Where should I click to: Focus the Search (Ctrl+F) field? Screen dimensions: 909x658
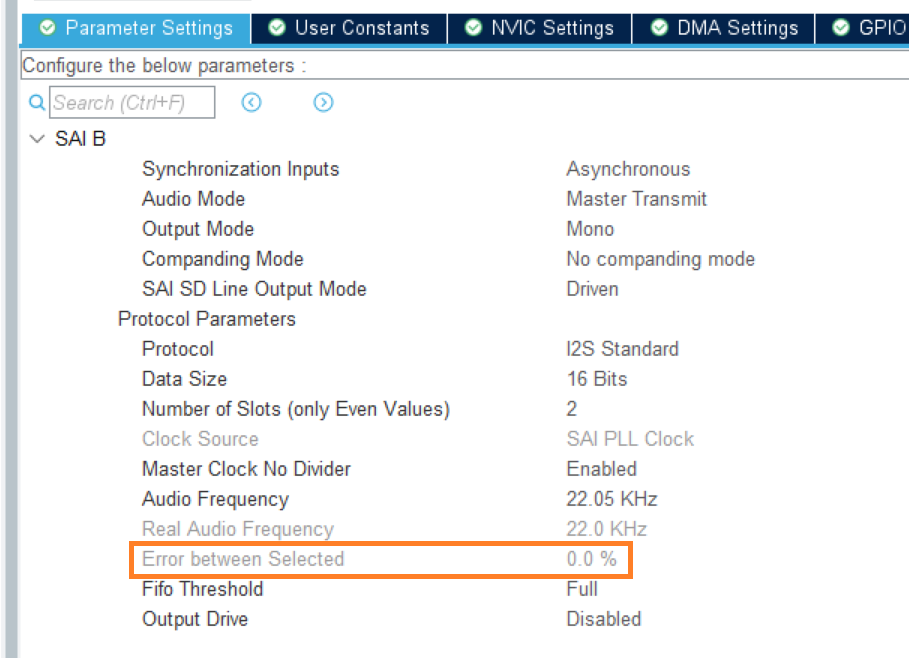click(132, 102)
